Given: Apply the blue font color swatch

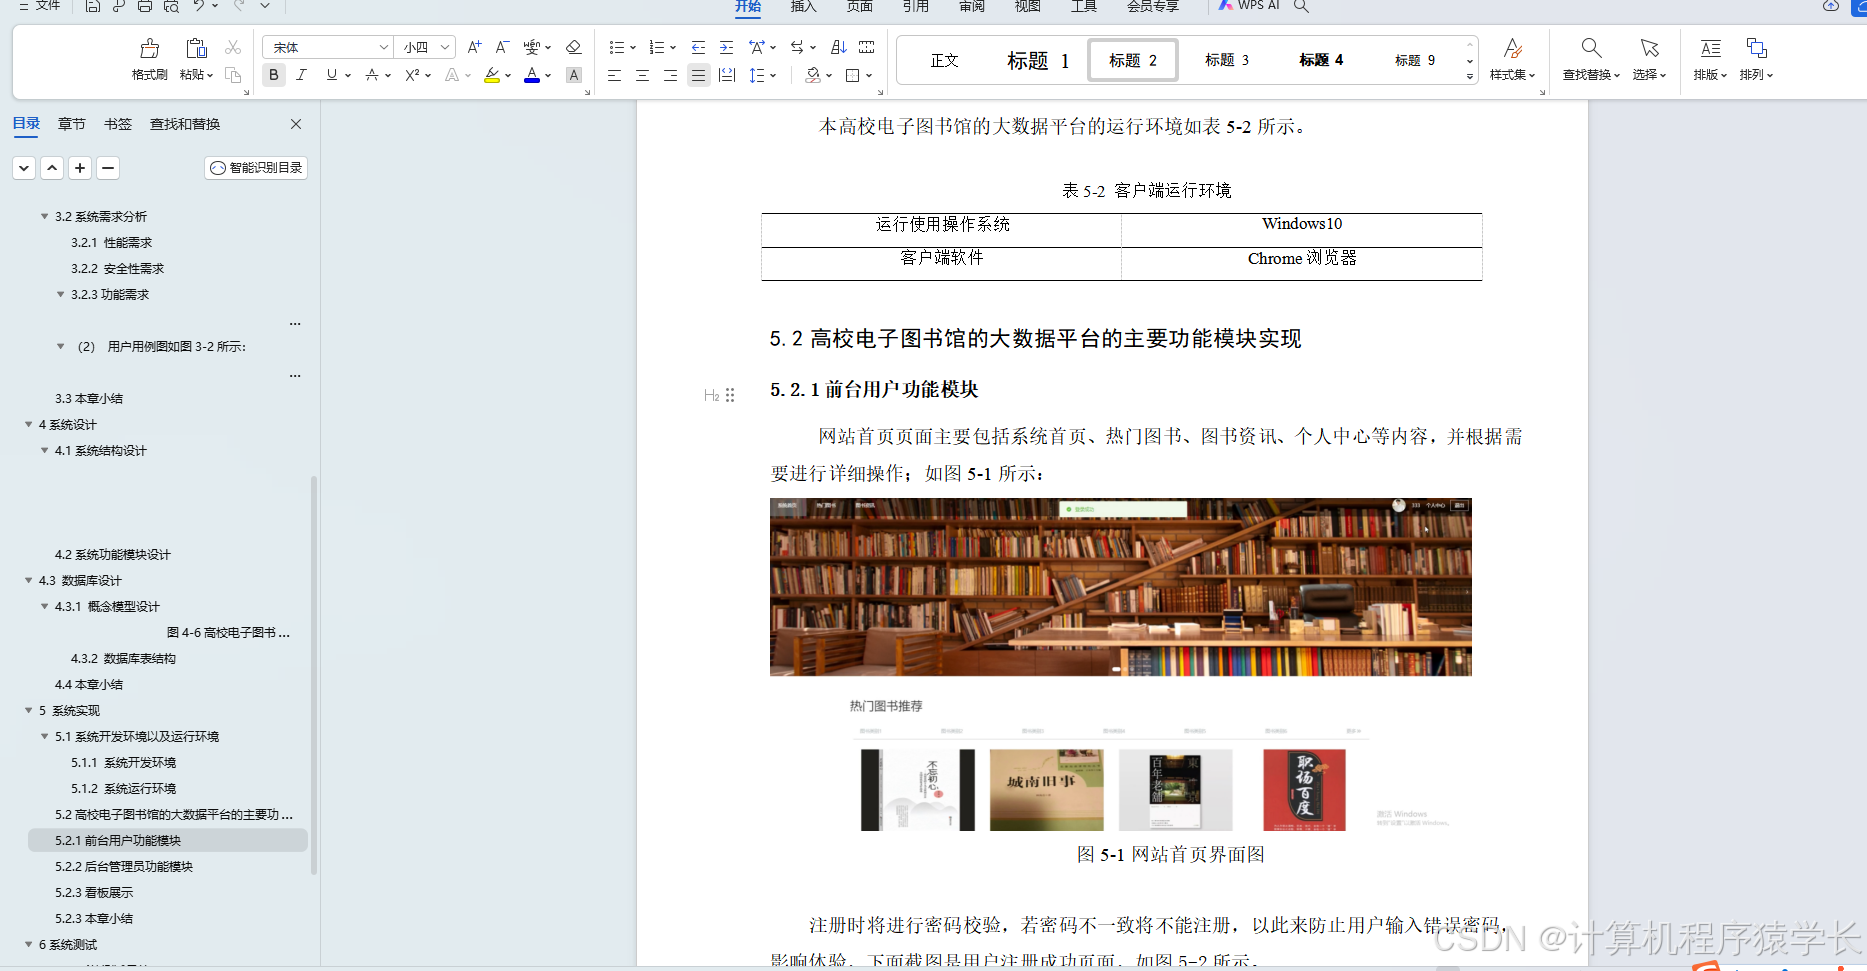Looking at the screenshot, I should coord(532,75).
